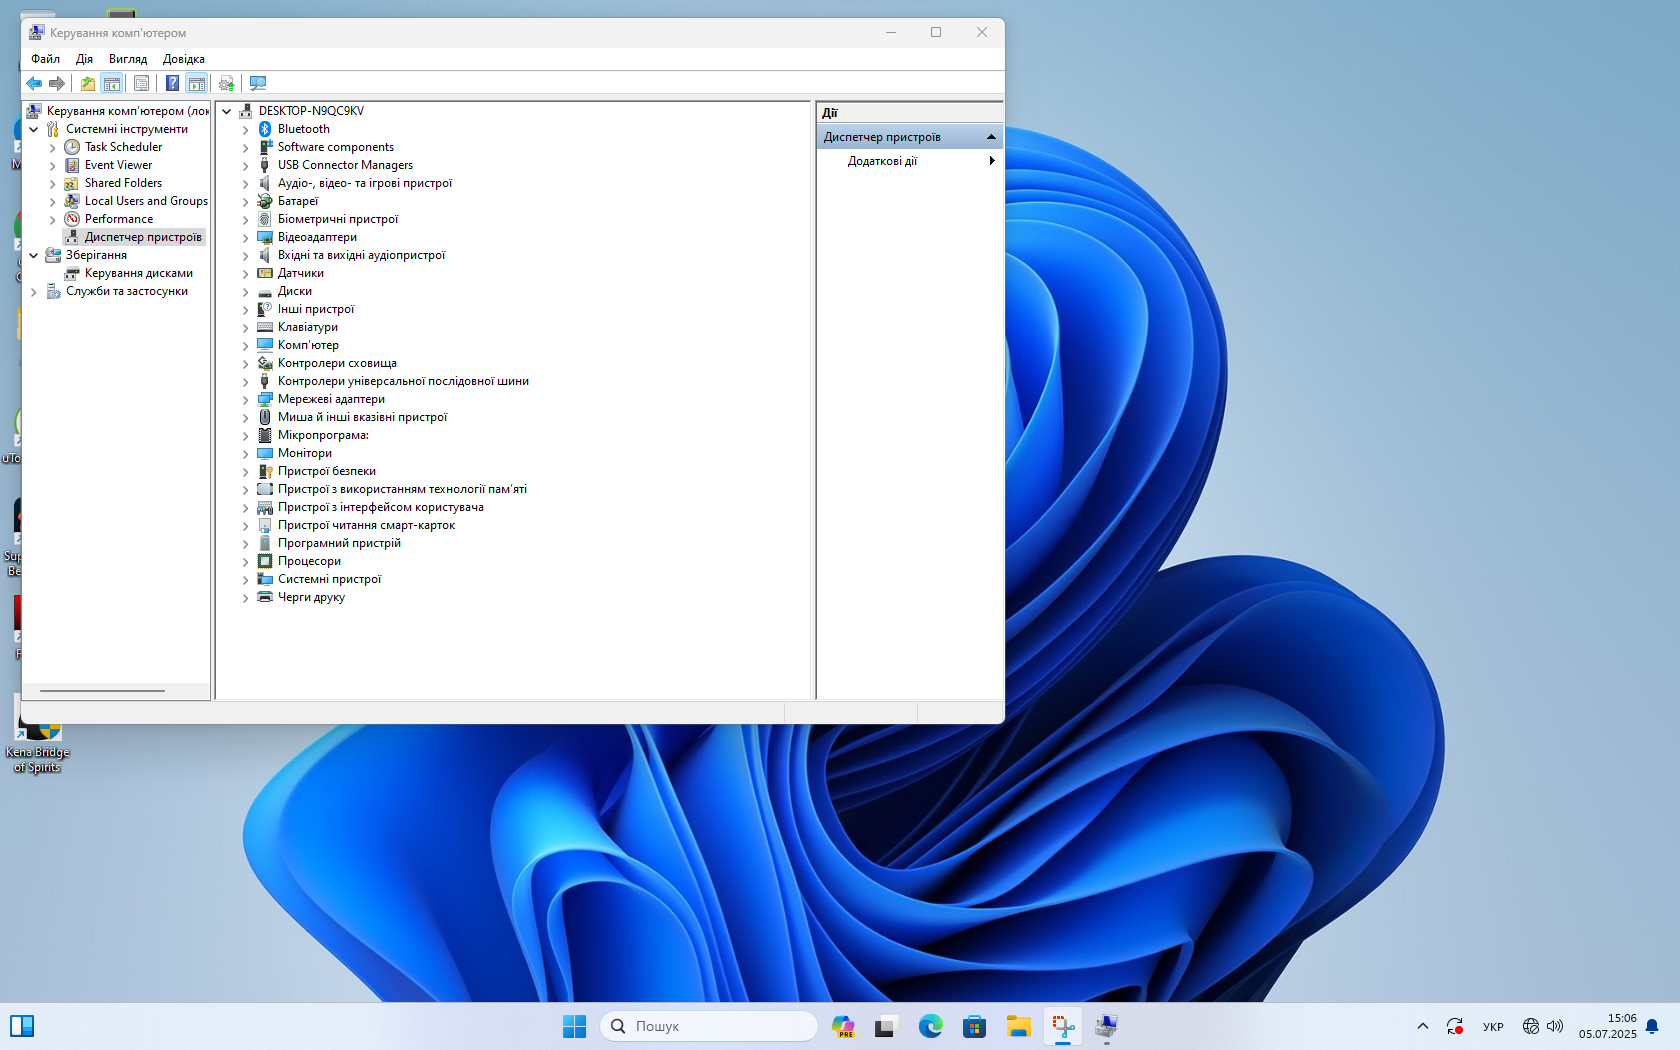
Task: Open the Дія menu
Action: coord(84,59)
